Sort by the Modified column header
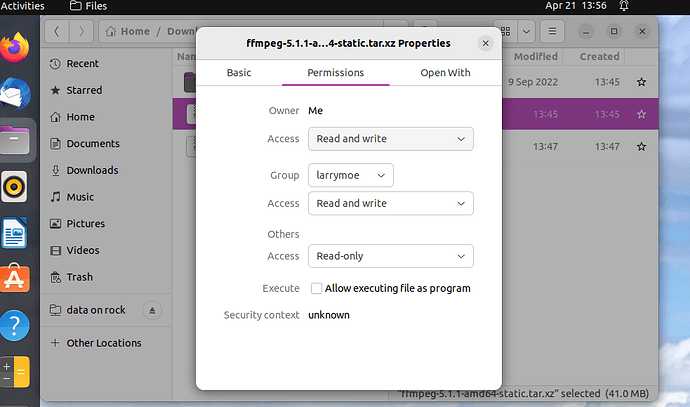This screenshot has width=690, height=407. pyautogui.click(x=535, y=57)
